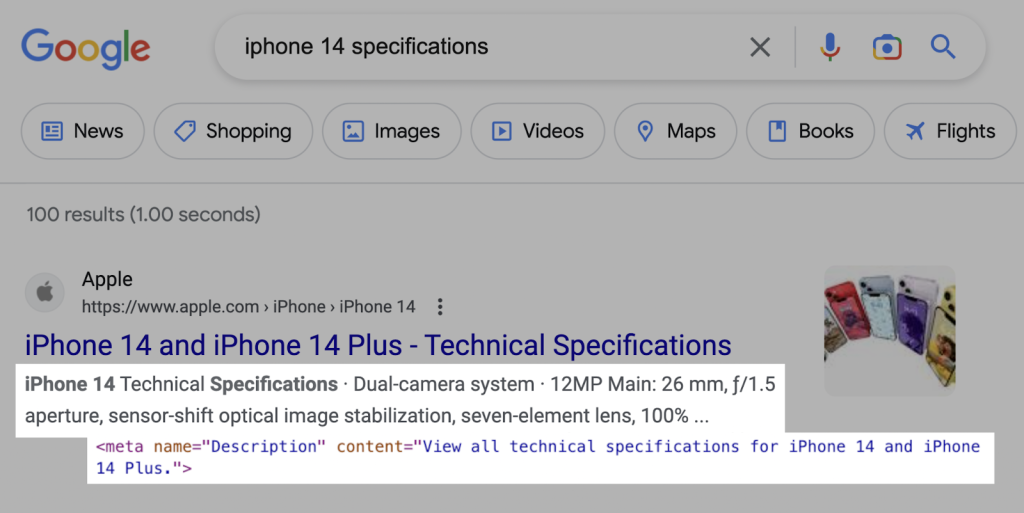The height and width of the screenshot is (513, 1024).
Task: Open iPhone 14 Technical Specifications result title
Action: [x=378, y=346]
